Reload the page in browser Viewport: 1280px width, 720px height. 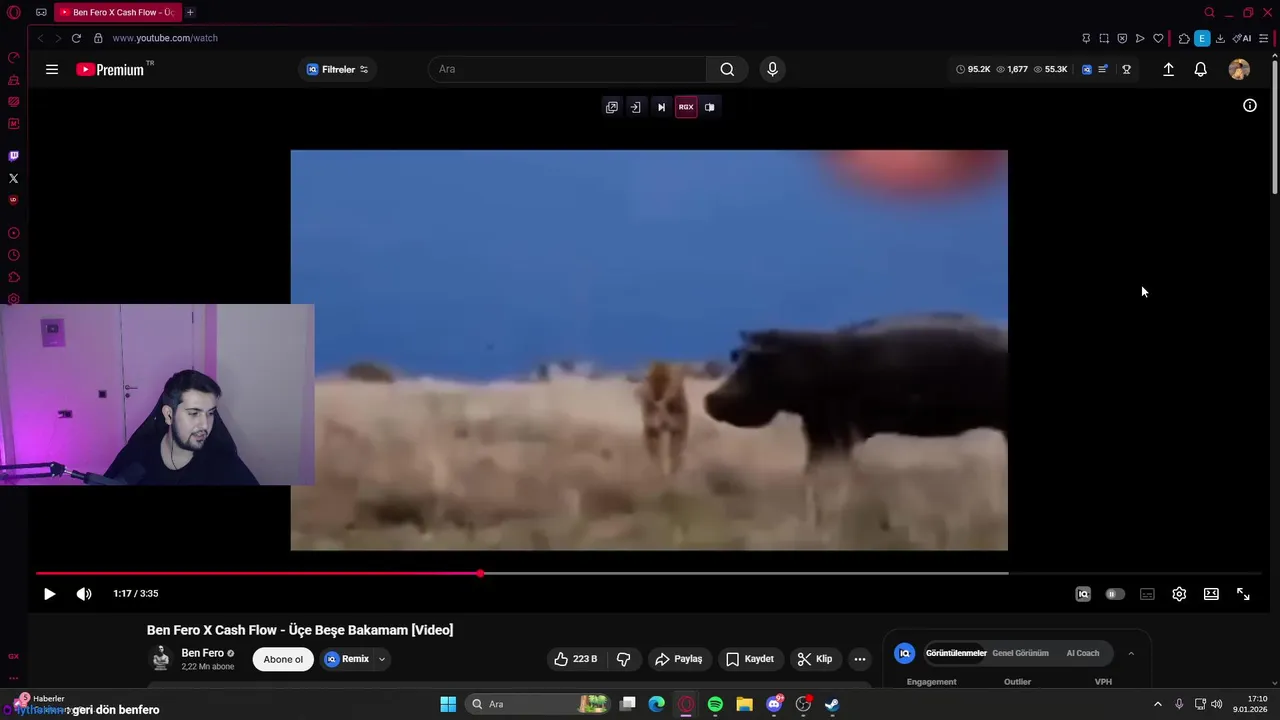(x=76, y=38)
